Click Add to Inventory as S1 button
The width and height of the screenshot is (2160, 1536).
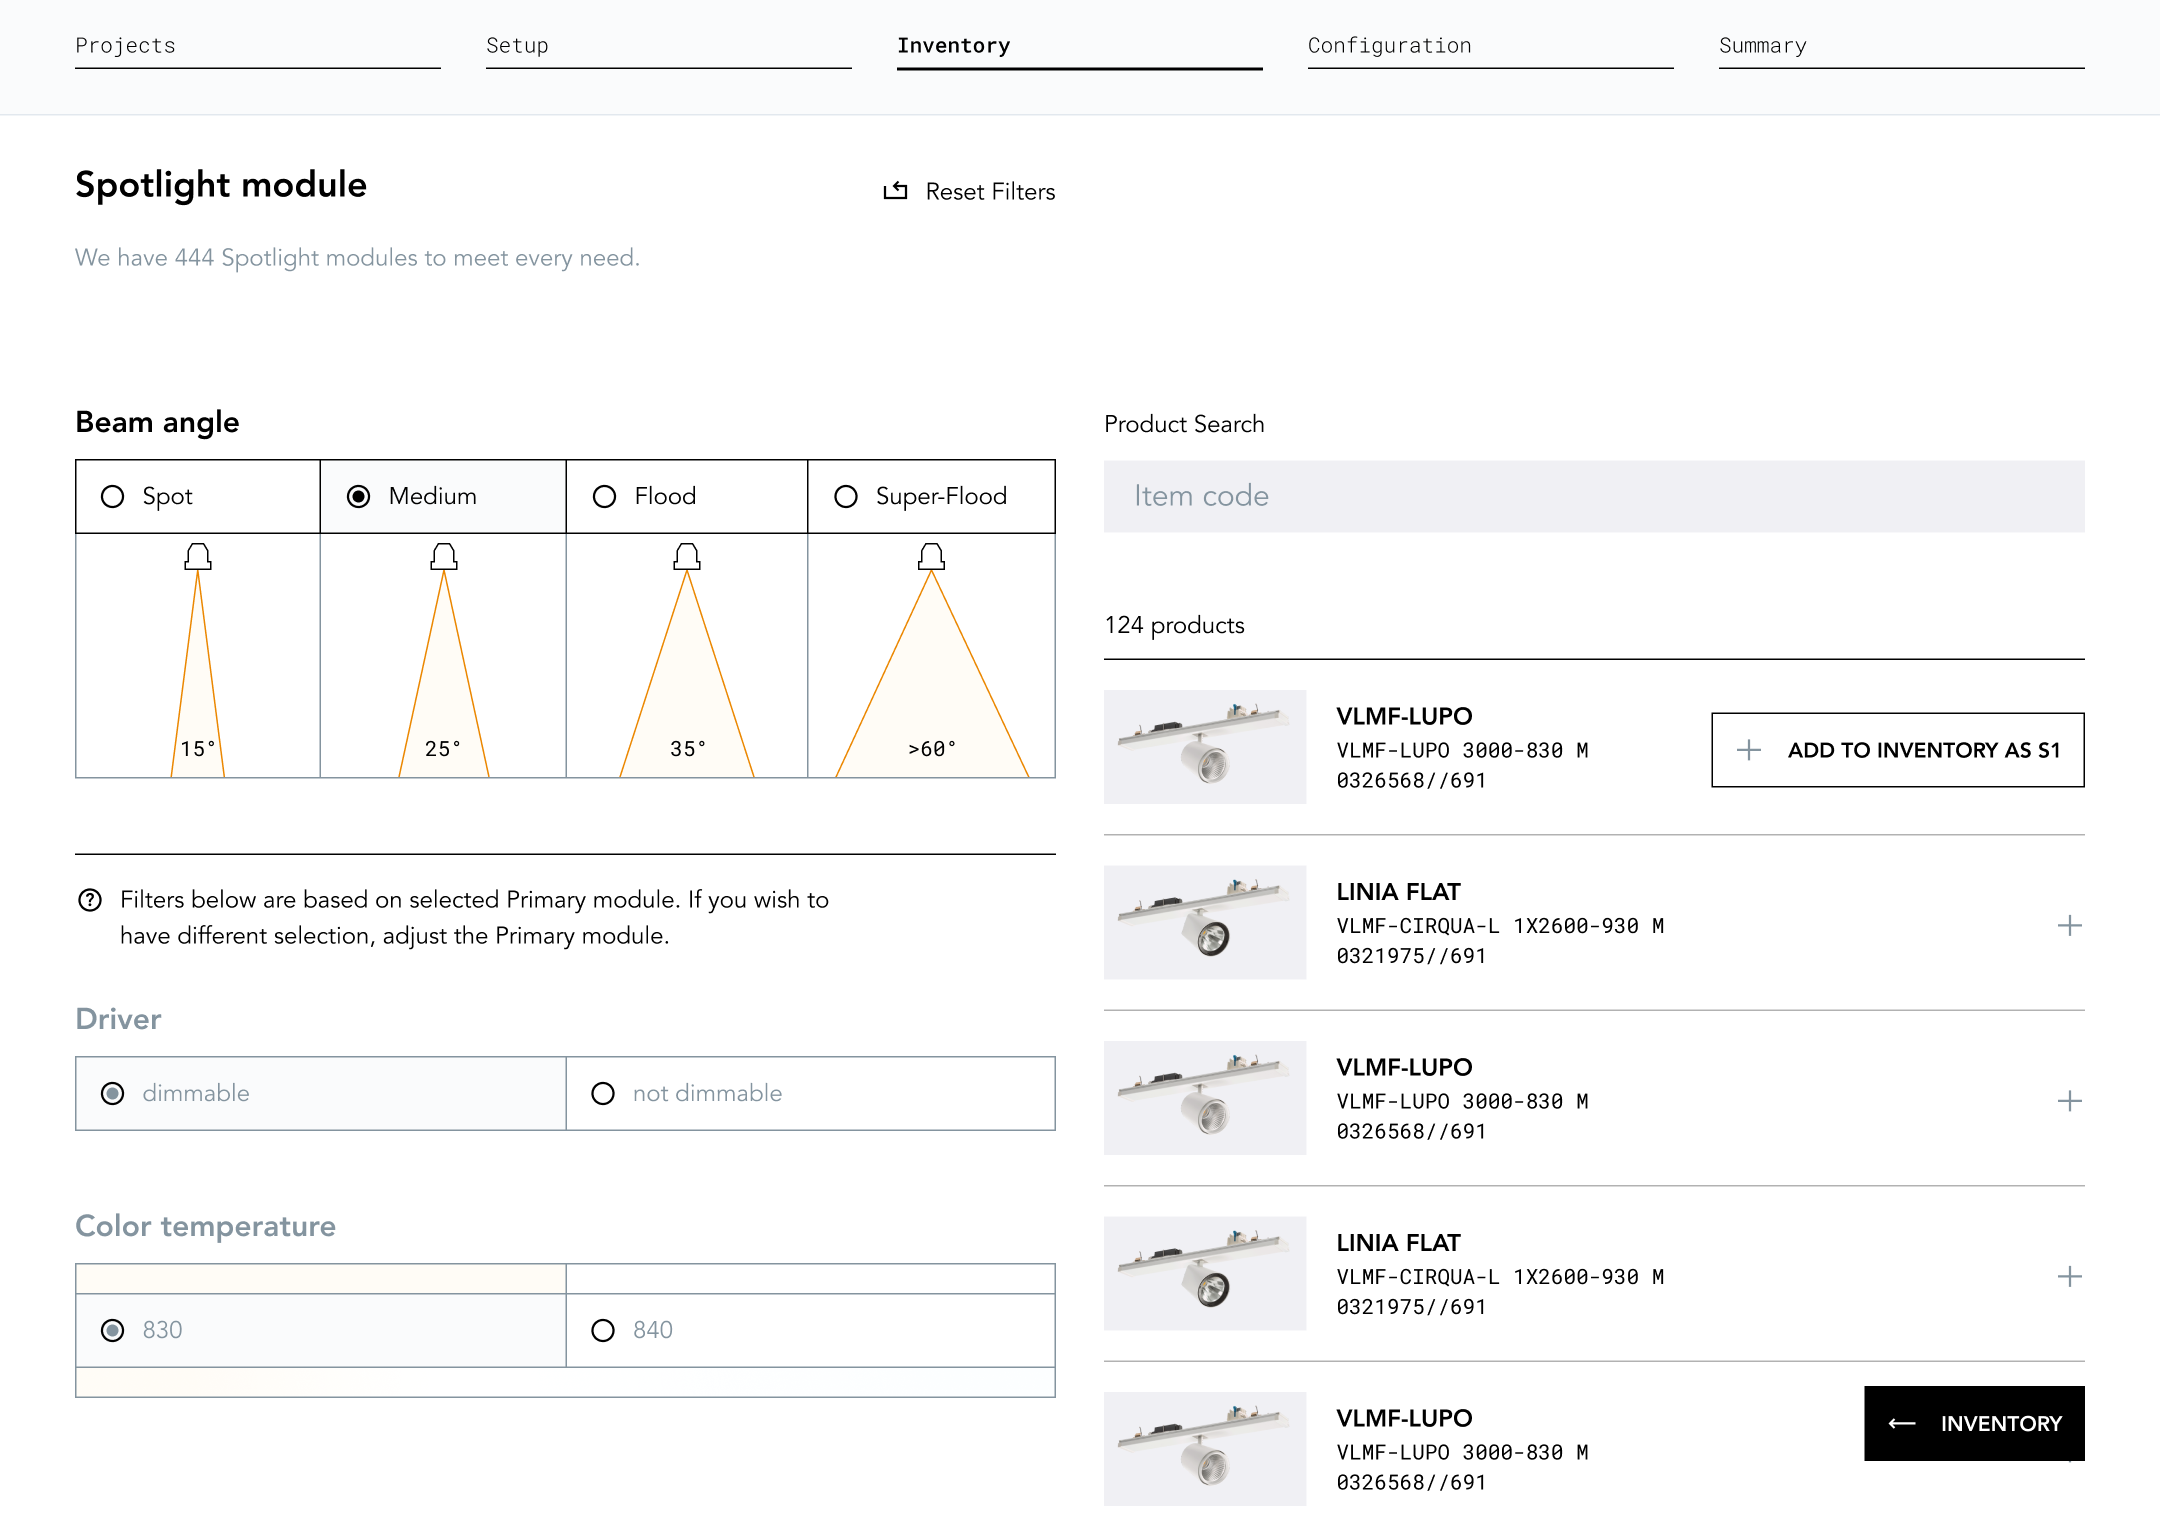tap(1898, 750)
